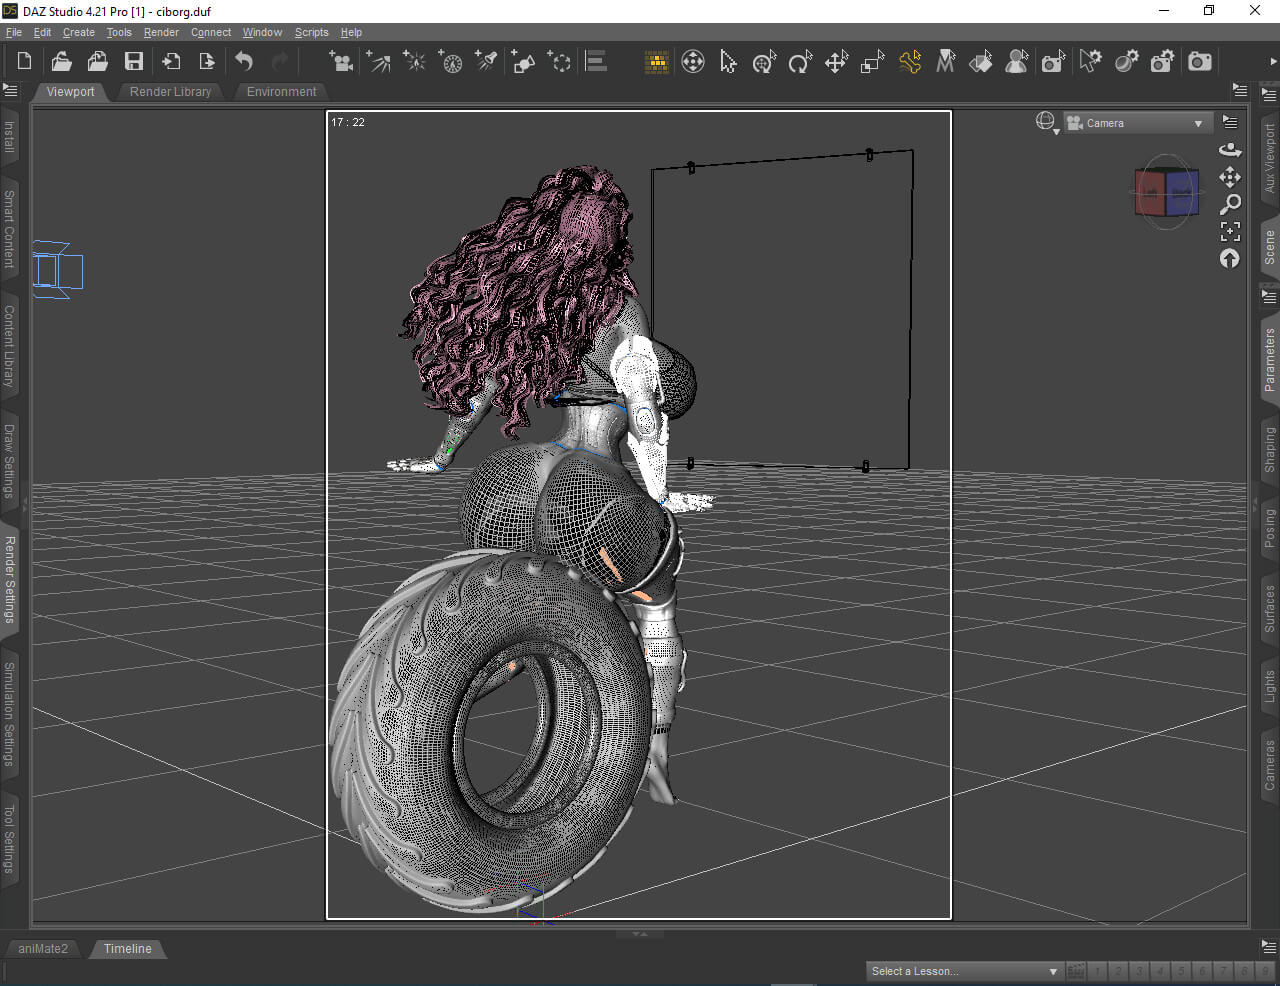Undo the last action

(x=244, y=62)
